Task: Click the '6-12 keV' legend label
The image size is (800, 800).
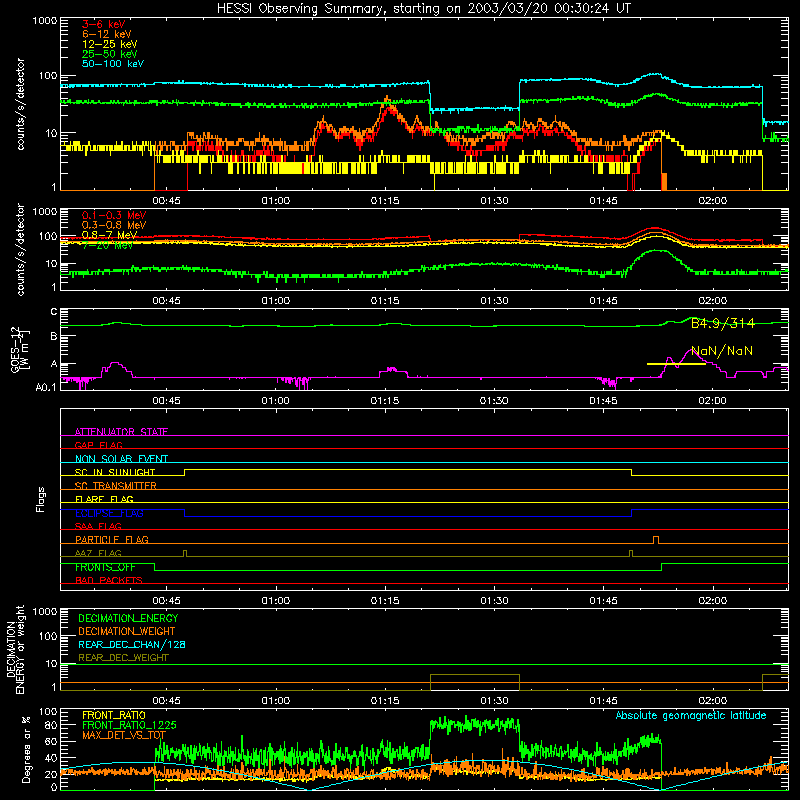Action: click(x=107, y=34)
